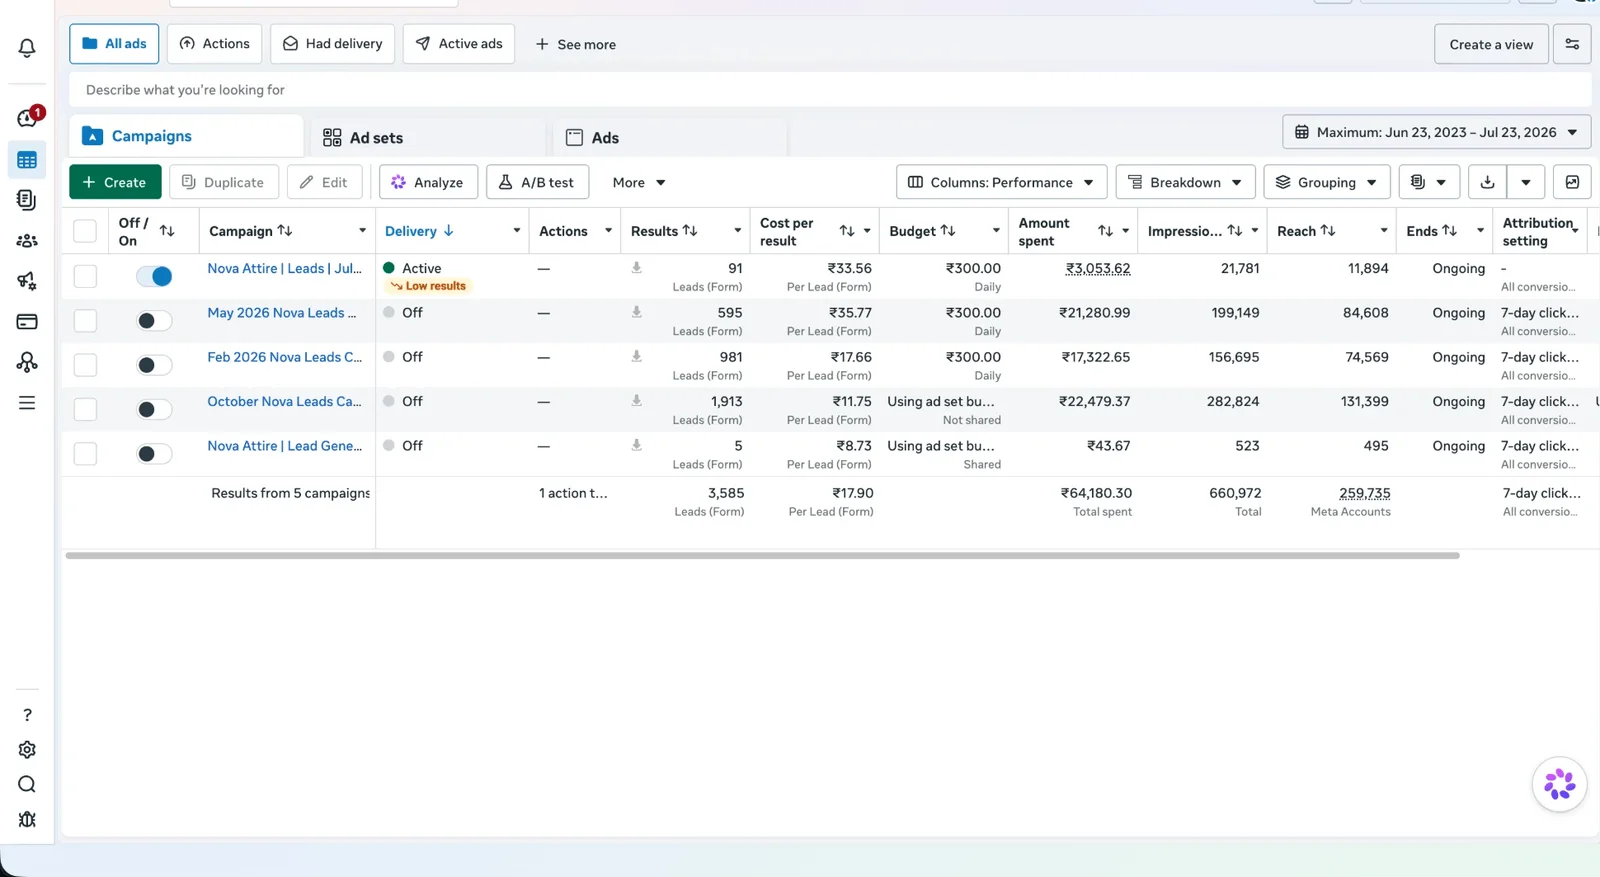Image resolution: width=1600 pixels, height=877 pixels.
Task: Click the bug report icon
Action: [x=27, y=820]
